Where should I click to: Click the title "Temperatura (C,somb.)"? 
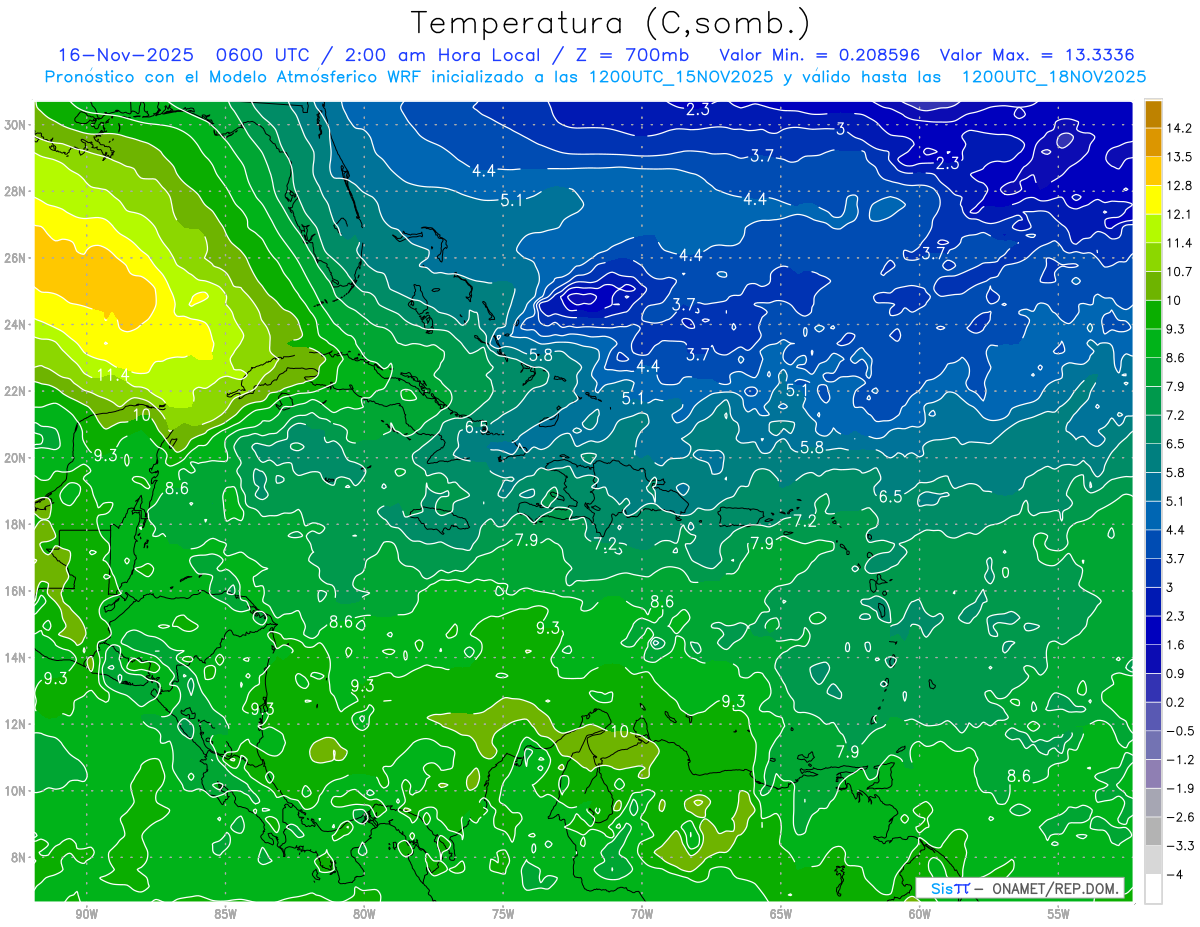tap(611, 22)
